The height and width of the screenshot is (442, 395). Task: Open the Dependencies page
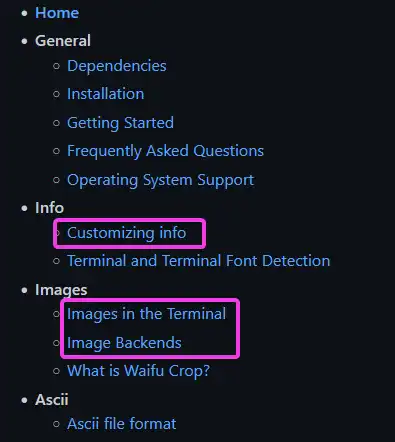pyautogui.click(x=117, y=66)
